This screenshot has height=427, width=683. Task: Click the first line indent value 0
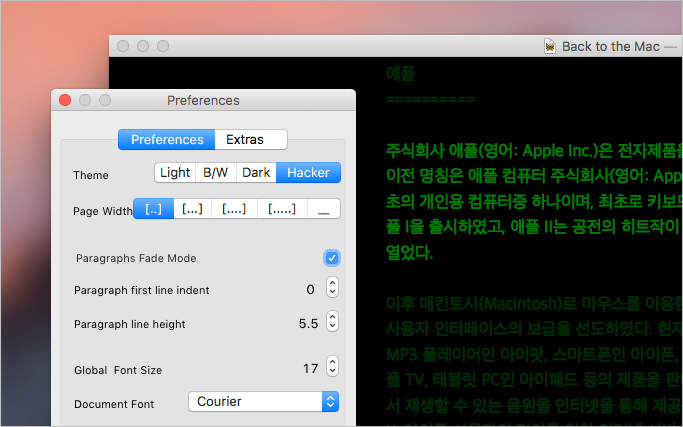click(x=310, y=290)
